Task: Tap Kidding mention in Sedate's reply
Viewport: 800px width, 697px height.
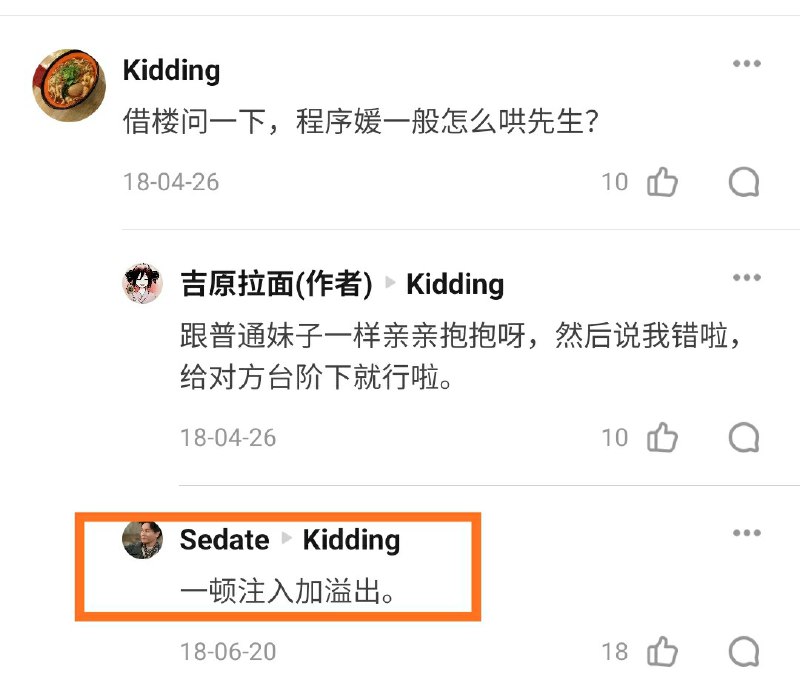Action: tap(351, 540)
